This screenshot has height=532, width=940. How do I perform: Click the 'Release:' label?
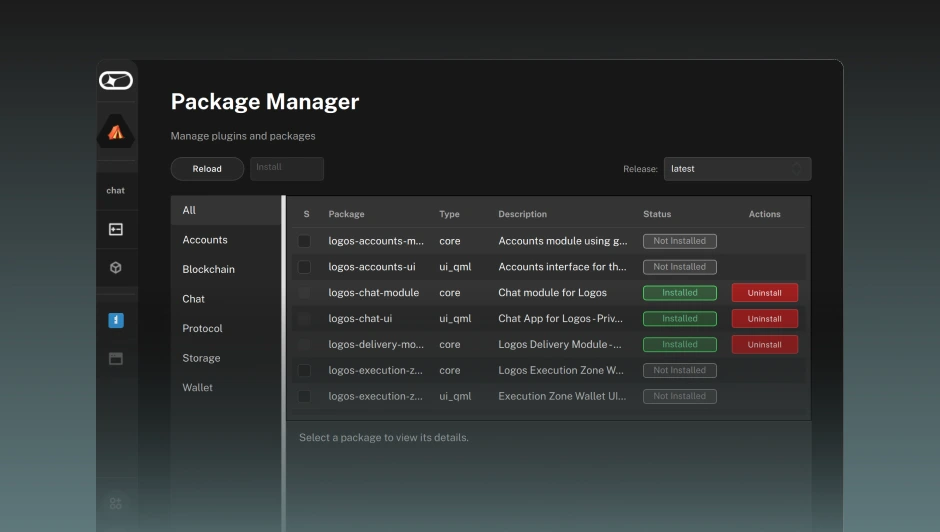(640, 169)
